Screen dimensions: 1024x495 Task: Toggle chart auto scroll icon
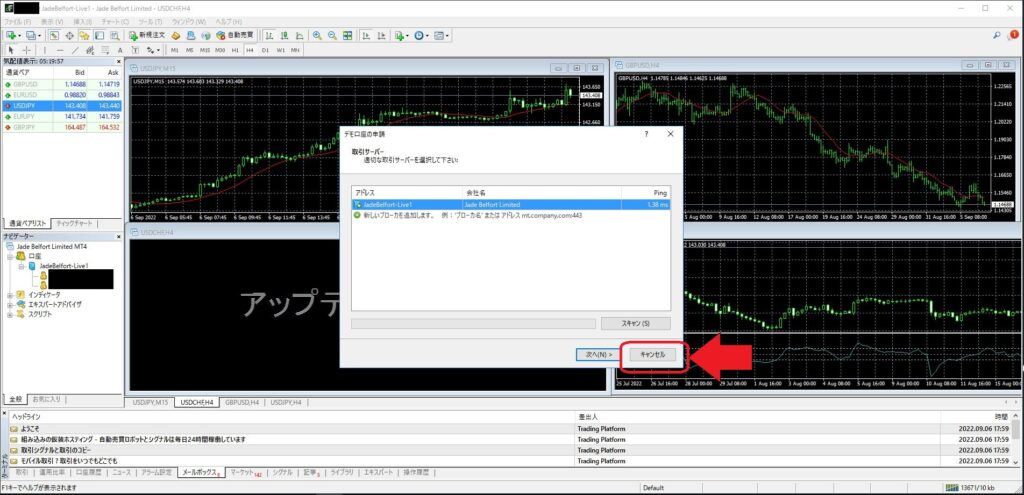(365, 35)
